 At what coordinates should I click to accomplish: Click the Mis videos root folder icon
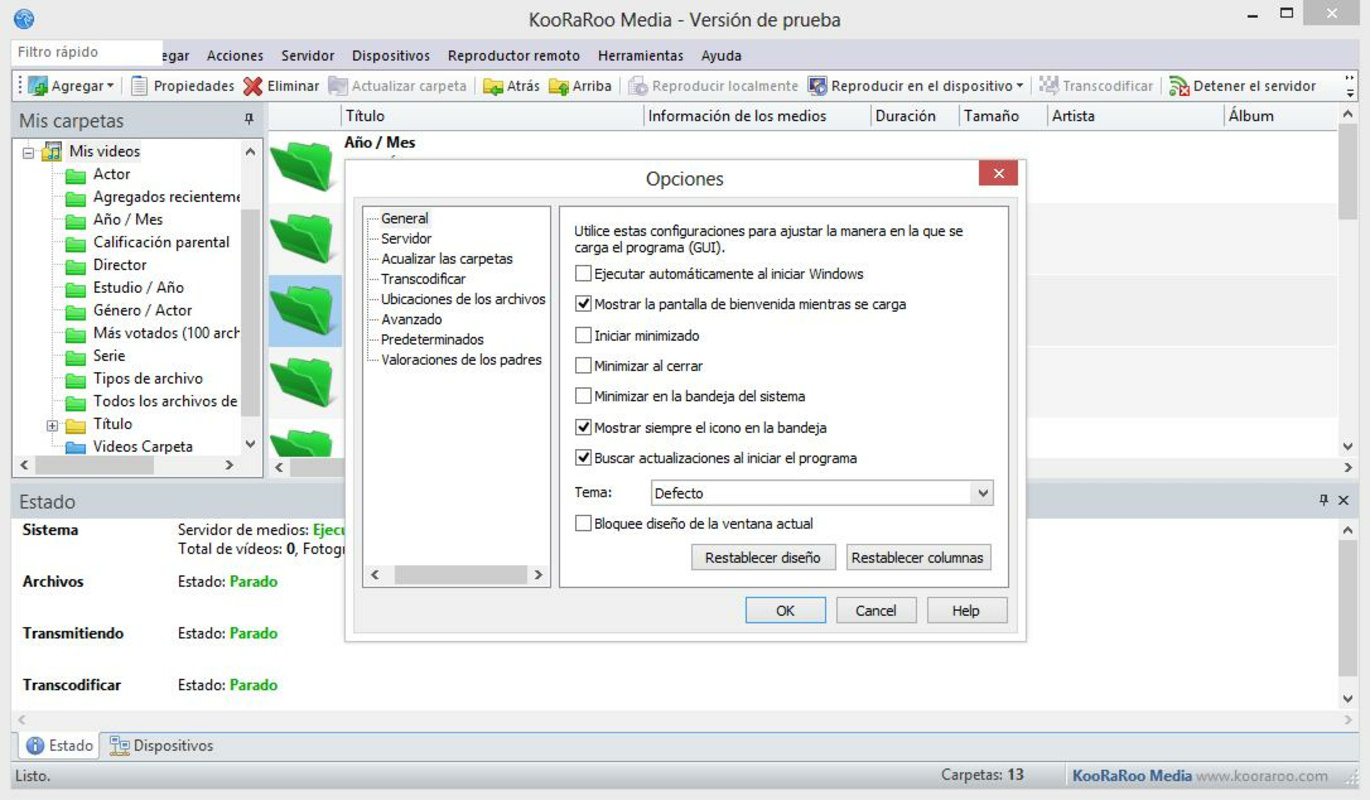pos(52,152)
